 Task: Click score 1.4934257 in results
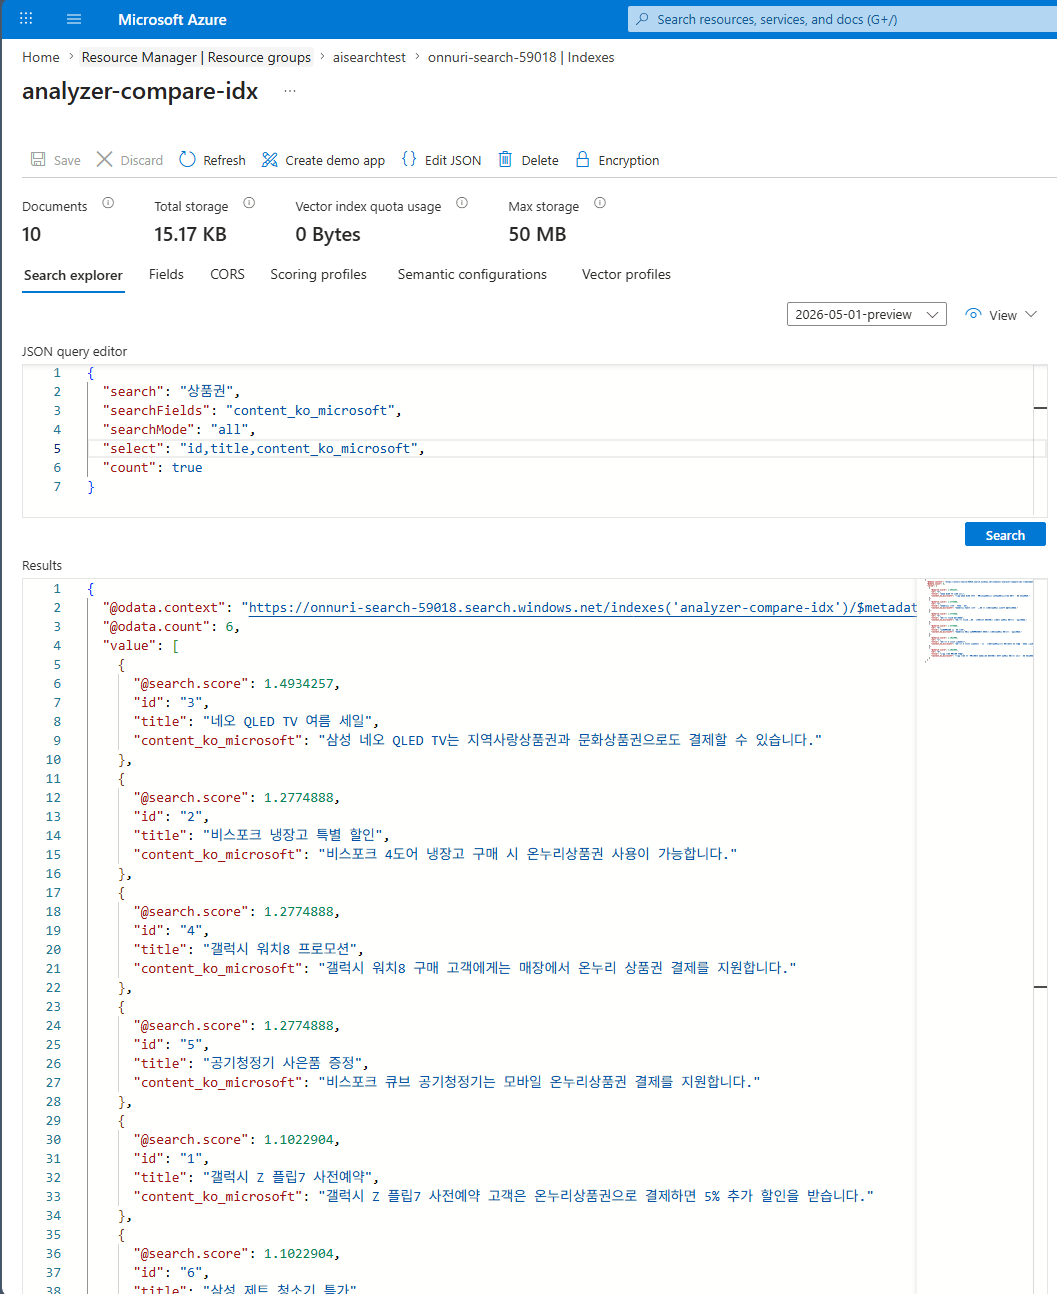[x=298, y=683]
